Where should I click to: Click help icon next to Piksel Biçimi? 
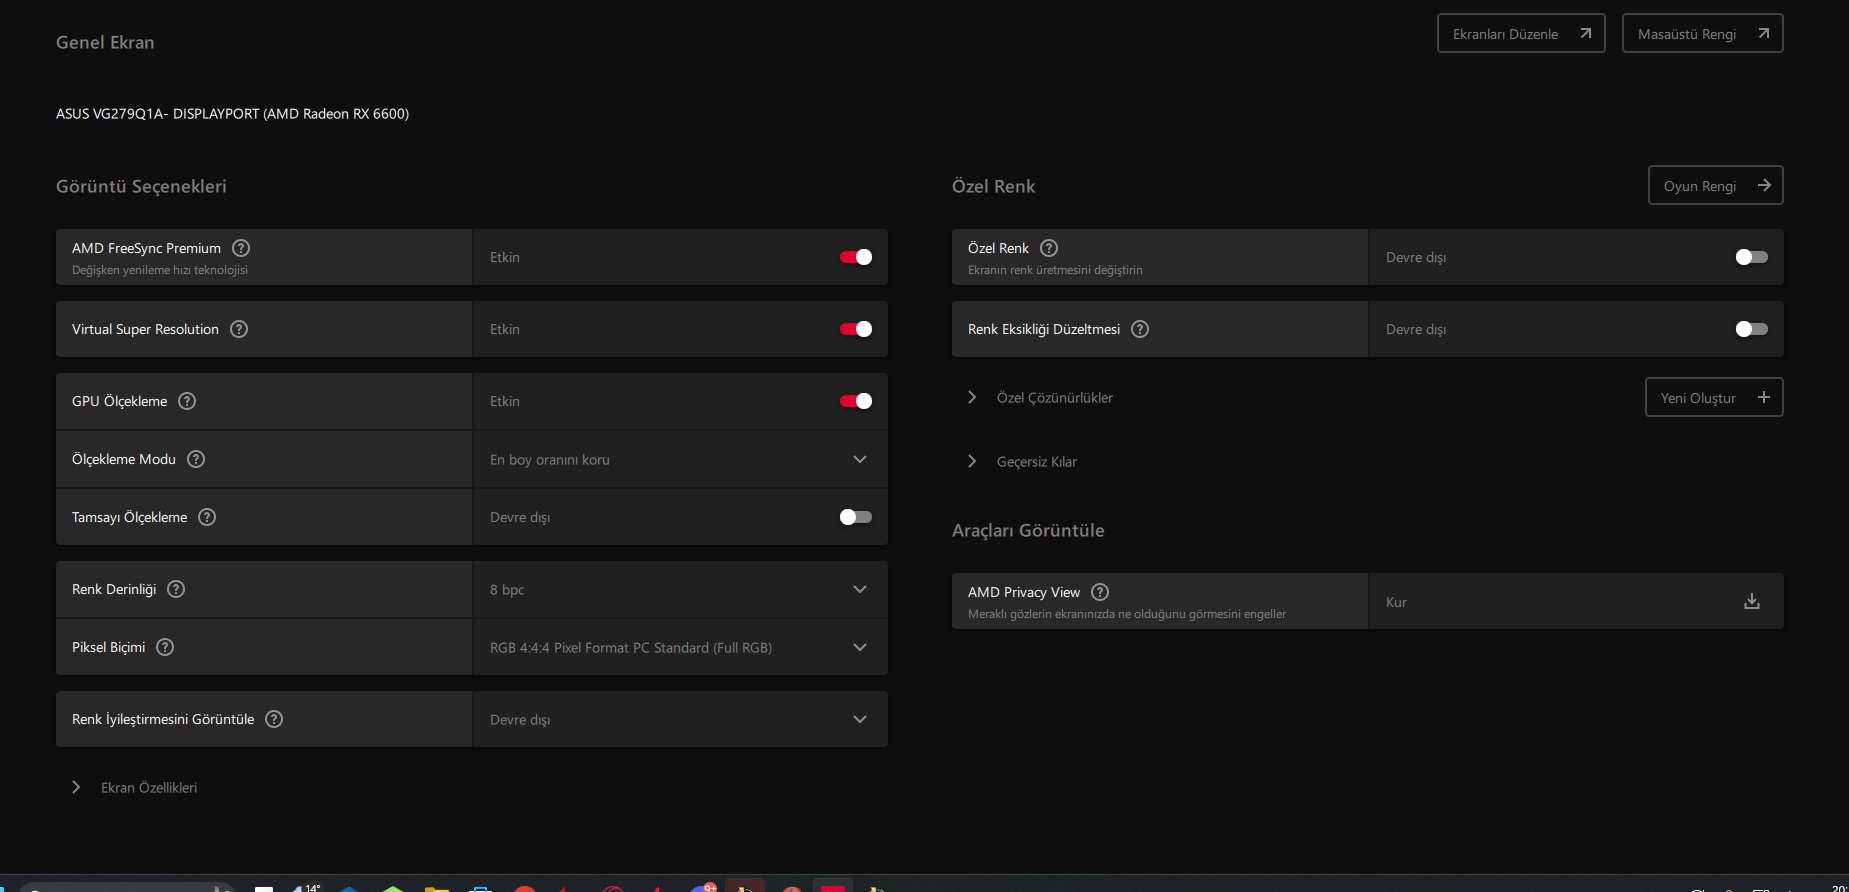165,647
